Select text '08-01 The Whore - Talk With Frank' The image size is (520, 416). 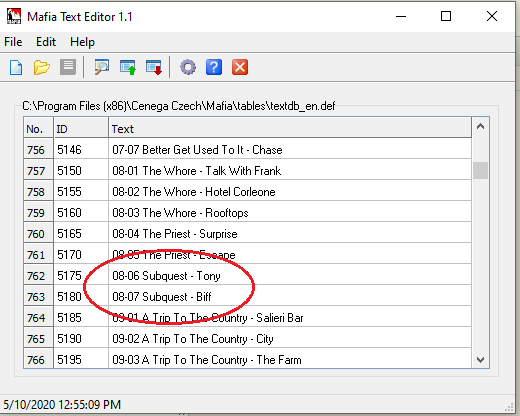coord(197,171)
